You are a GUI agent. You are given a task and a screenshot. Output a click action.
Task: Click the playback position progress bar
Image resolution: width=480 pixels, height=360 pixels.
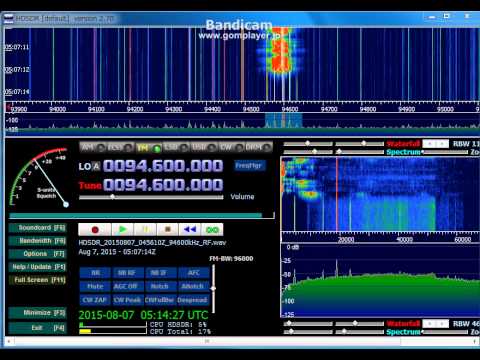[x=142, y=216]
